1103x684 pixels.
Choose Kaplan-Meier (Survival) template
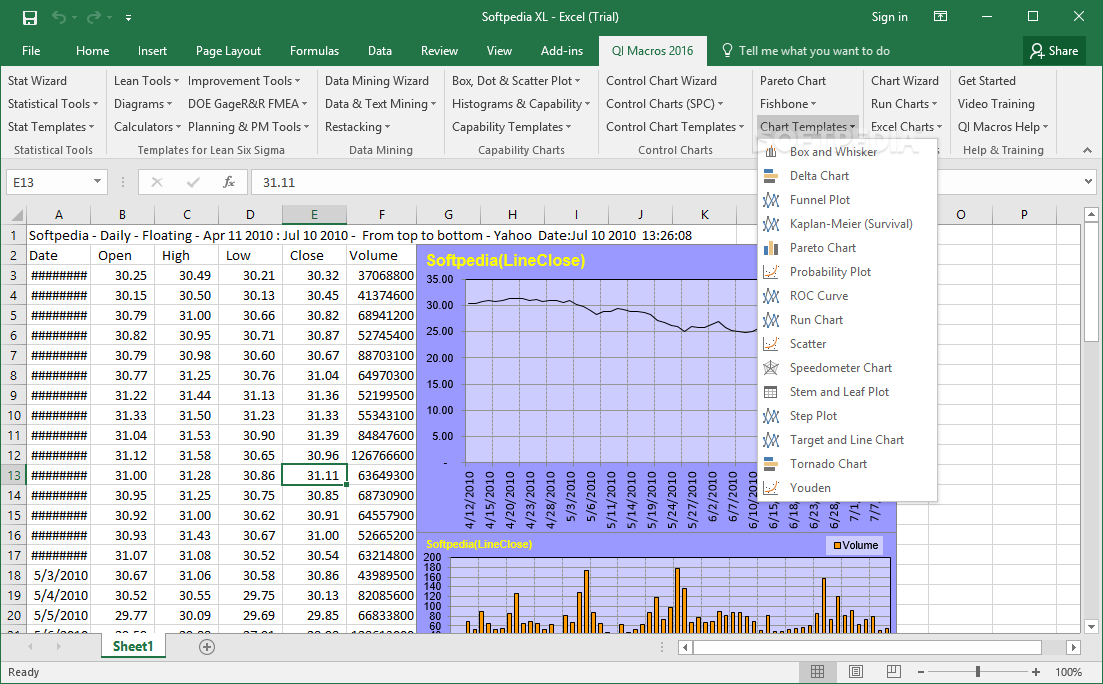tap(847, 224)
